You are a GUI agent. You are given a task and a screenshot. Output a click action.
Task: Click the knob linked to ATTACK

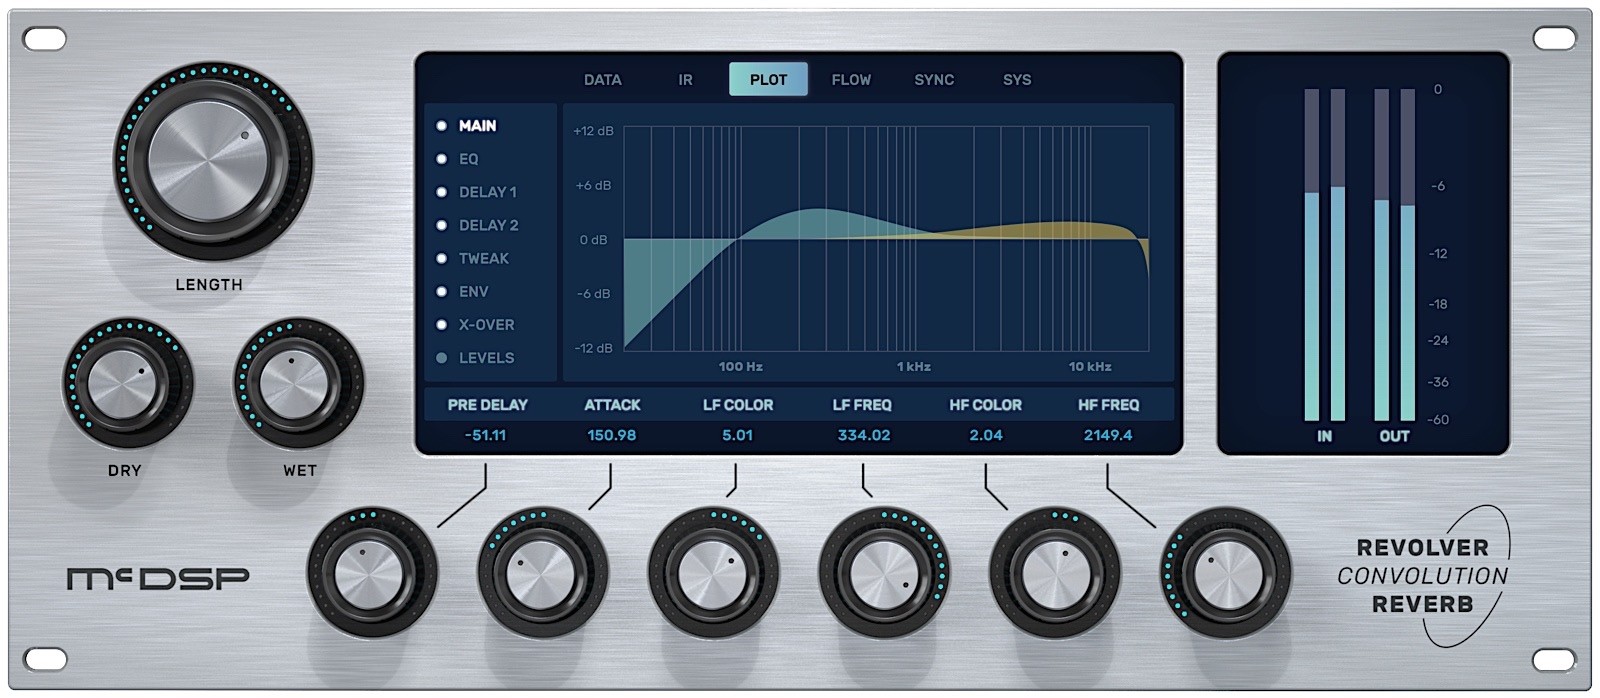pos(543,573)
